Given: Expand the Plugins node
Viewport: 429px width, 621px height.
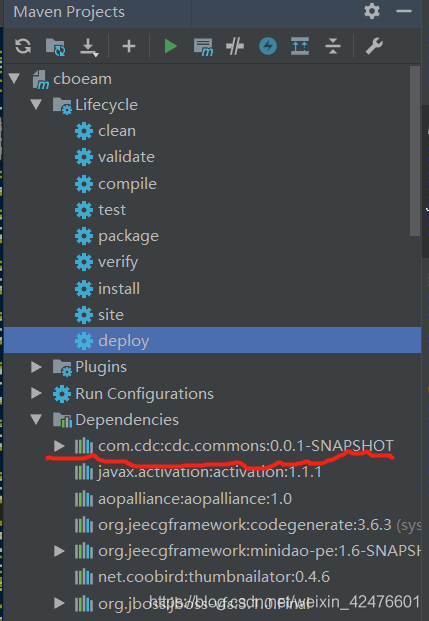Looking at the screenshot, I should 36,367.
